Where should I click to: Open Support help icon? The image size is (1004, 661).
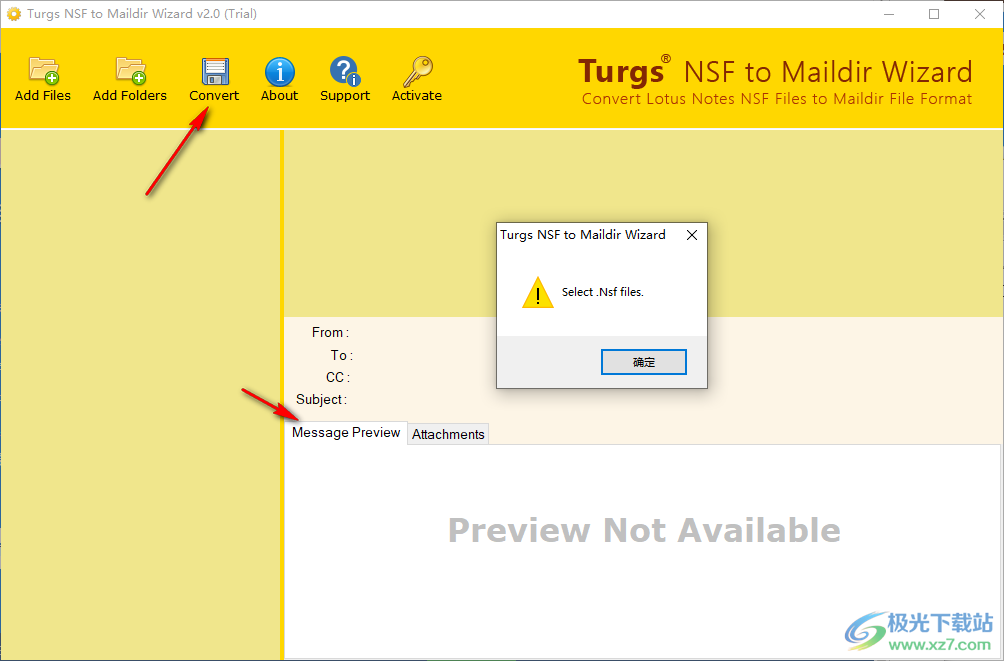[x=345, y=71]
